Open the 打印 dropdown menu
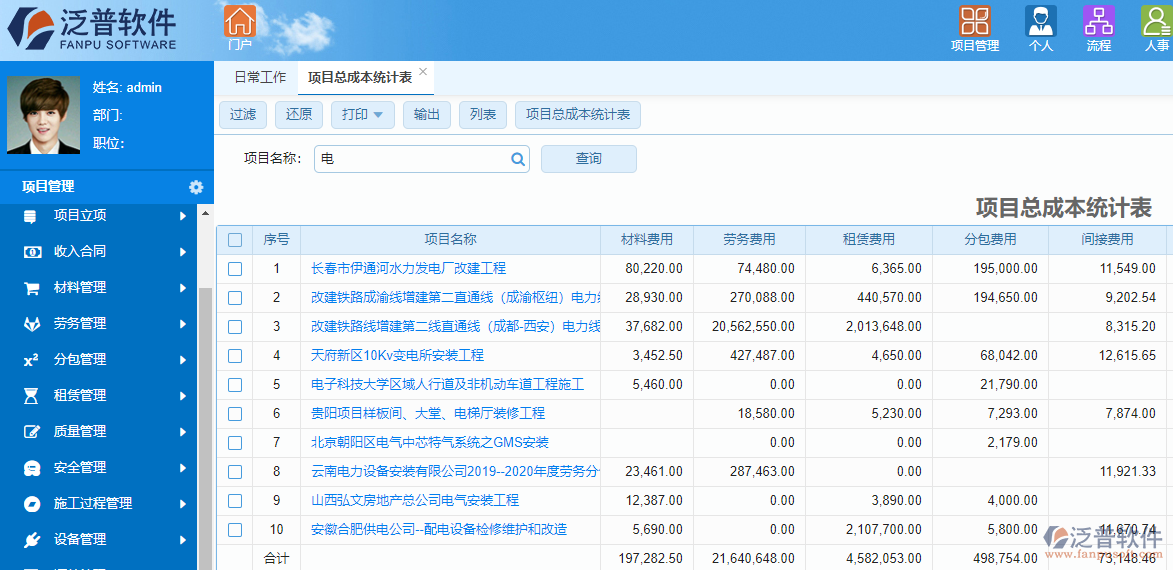 [361, 115]
